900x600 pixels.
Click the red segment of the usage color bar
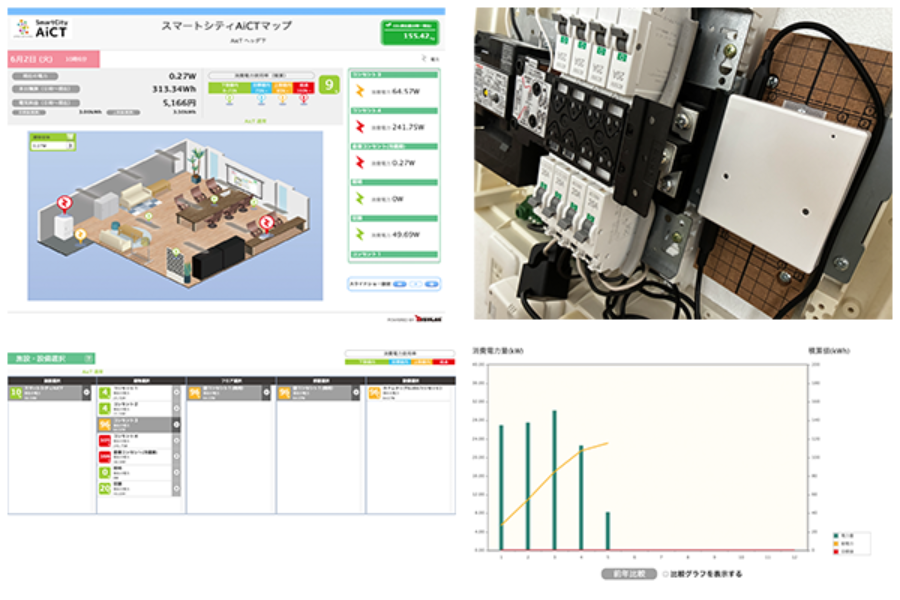point(303,88)
